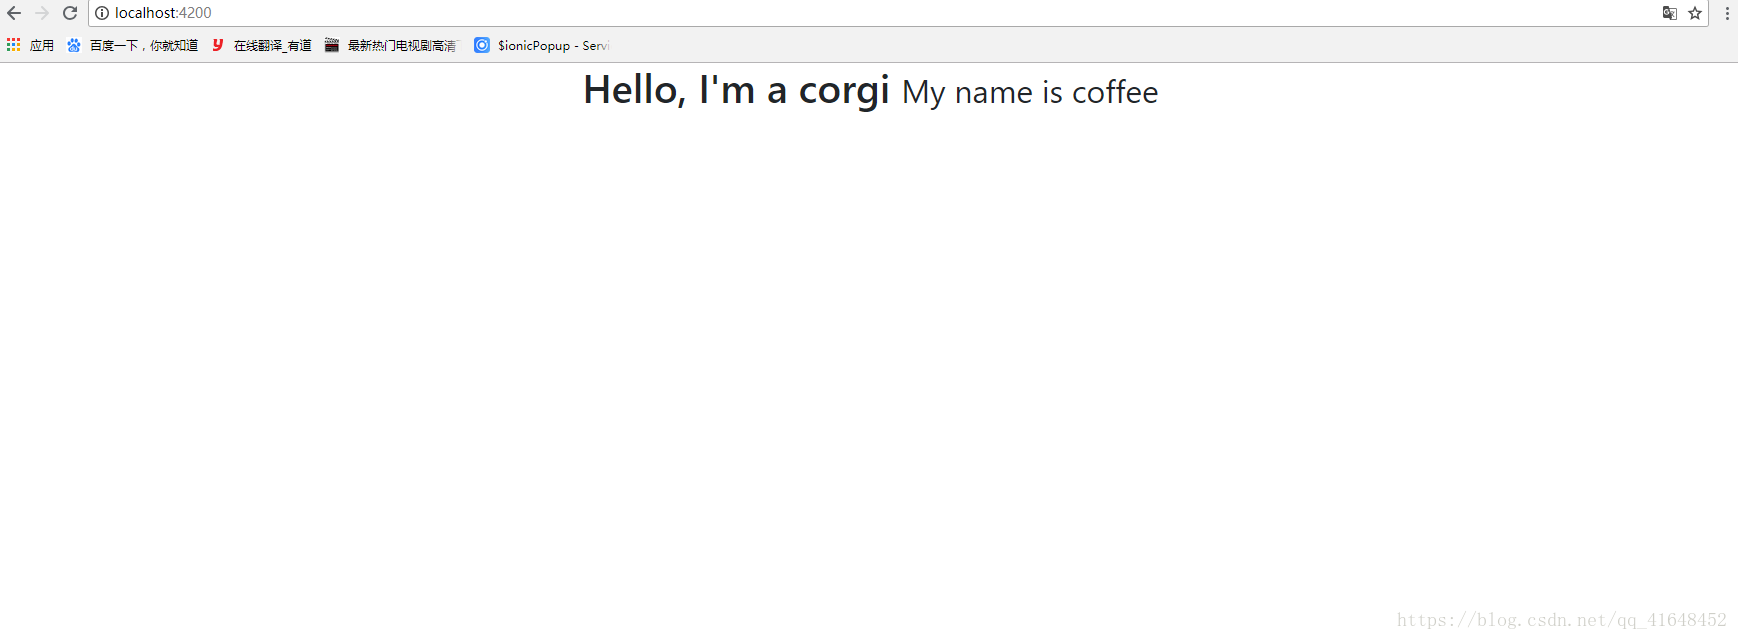Open the 最新热门电视剧高清 bookmark
The width and height of the screenshot is (1738, 640).
(x=402, y=45)
